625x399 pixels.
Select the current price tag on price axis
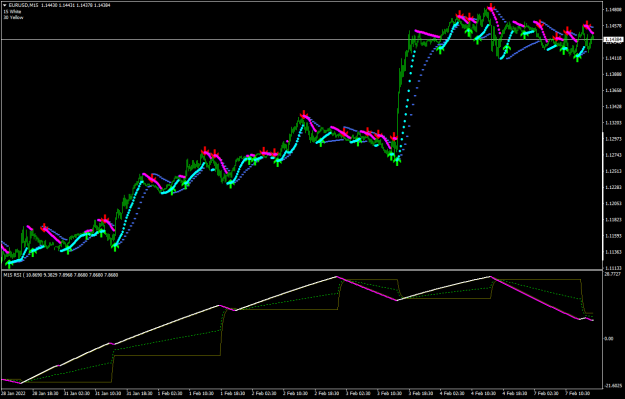[613, 39]
